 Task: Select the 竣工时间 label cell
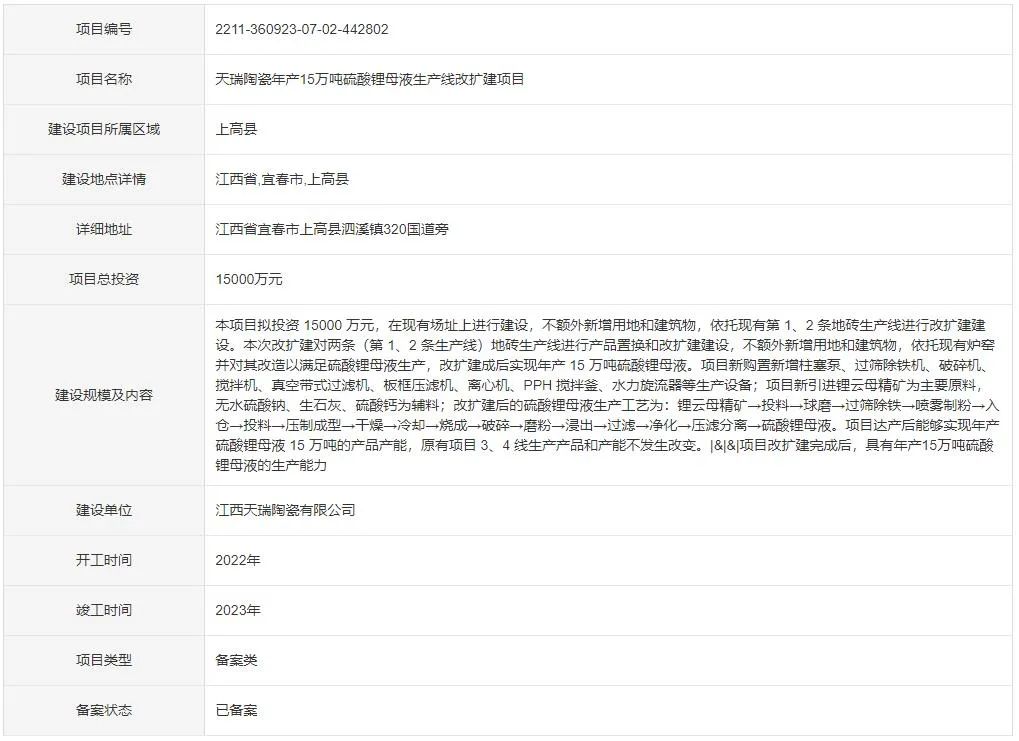coord(104,610)
